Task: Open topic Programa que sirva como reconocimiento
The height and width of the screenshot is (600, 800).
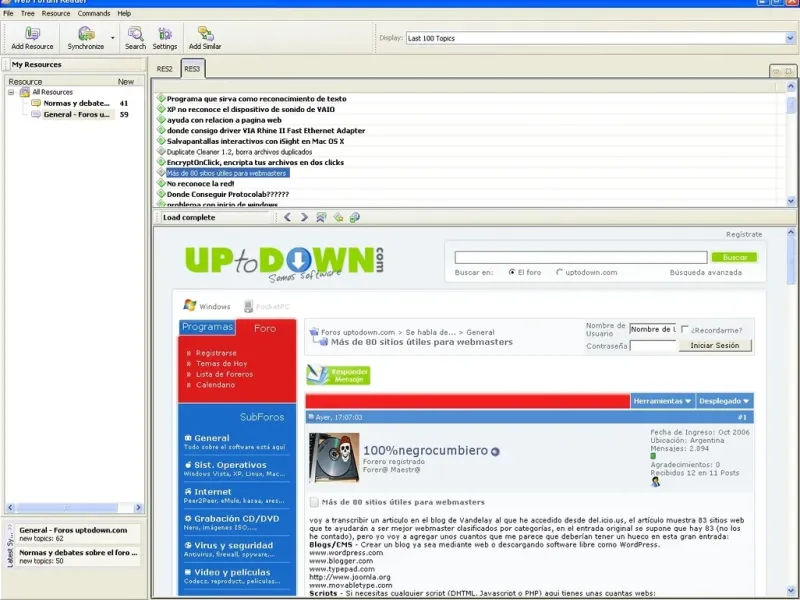Action: (x=257, y=99)
